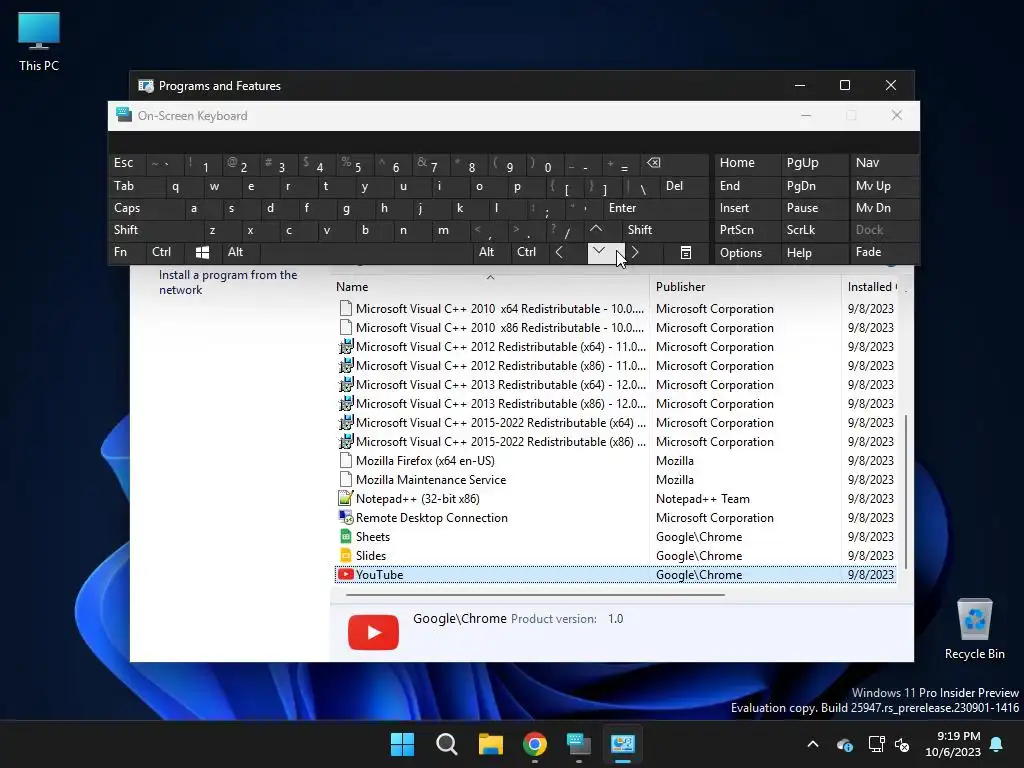Click the Enter key on keyboard
The height and width of the screenshot is (768, 1024).
click(656, 208)
